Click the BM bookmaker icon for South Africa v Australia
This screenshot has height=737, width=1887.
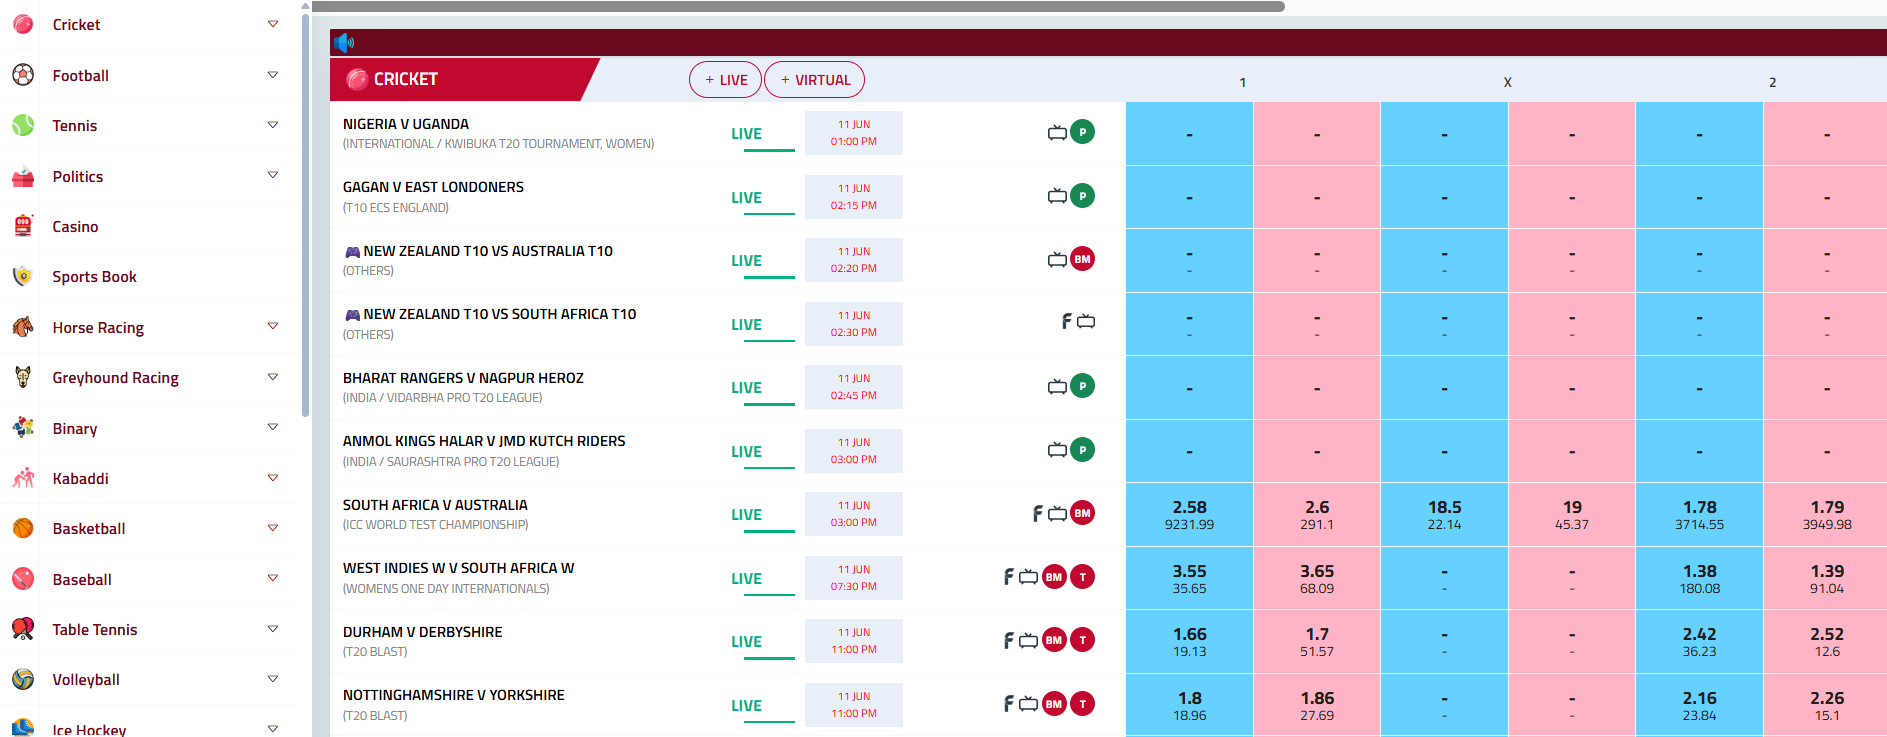point(1082,513)
